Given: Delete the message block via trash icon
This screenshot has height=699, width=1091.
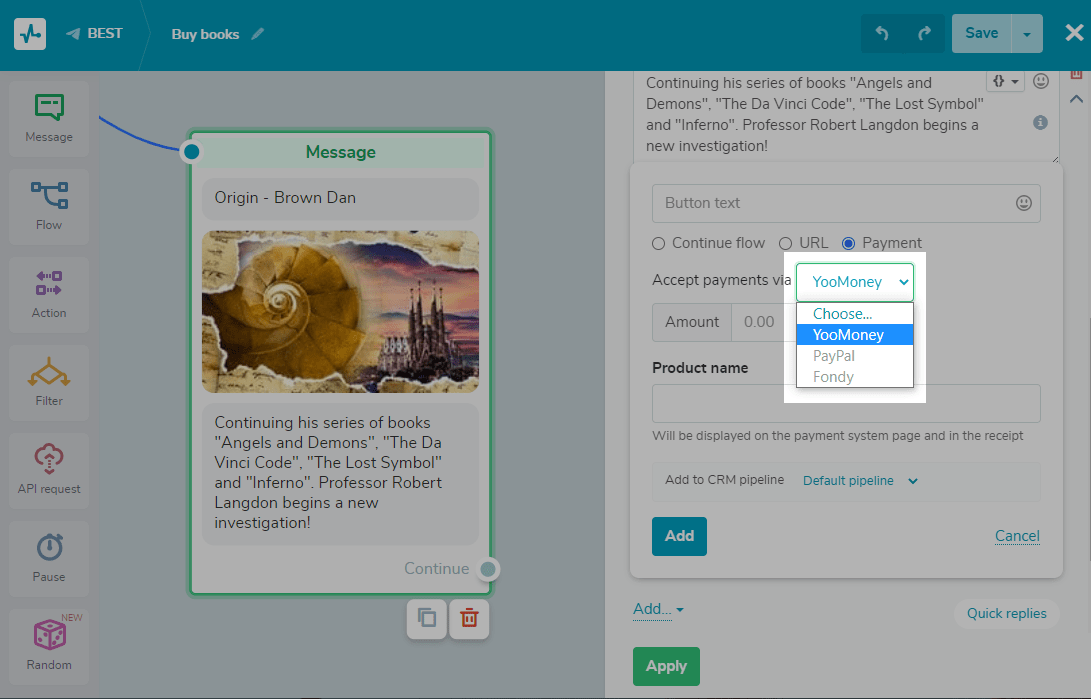Looking at the screenshot, I should coord(468,618).
